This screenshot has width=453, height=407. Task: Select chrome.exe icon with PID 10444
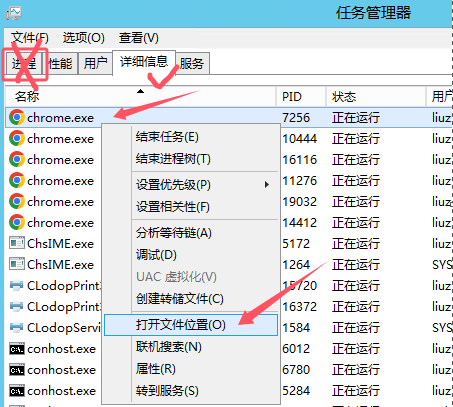(17, 138)
